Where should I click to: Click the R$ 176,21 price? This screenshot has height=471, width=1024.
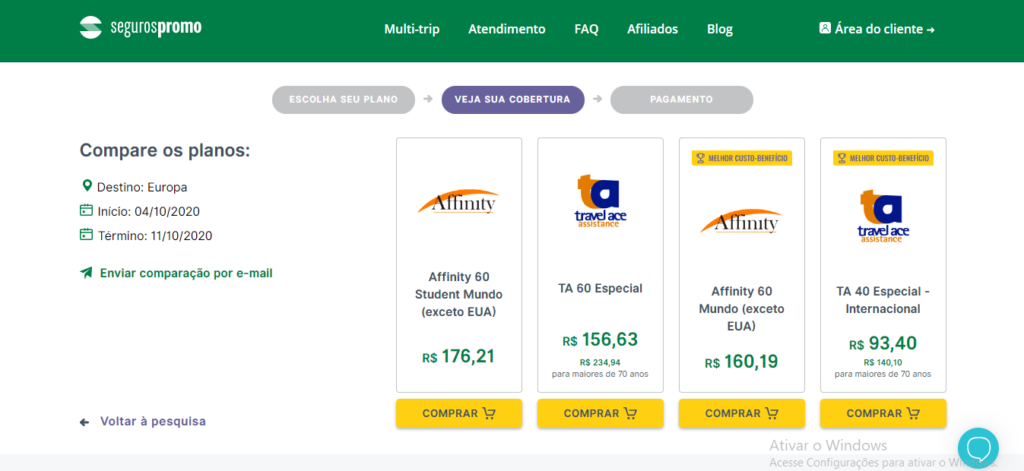pyautogui.click(x=458, y=357)
